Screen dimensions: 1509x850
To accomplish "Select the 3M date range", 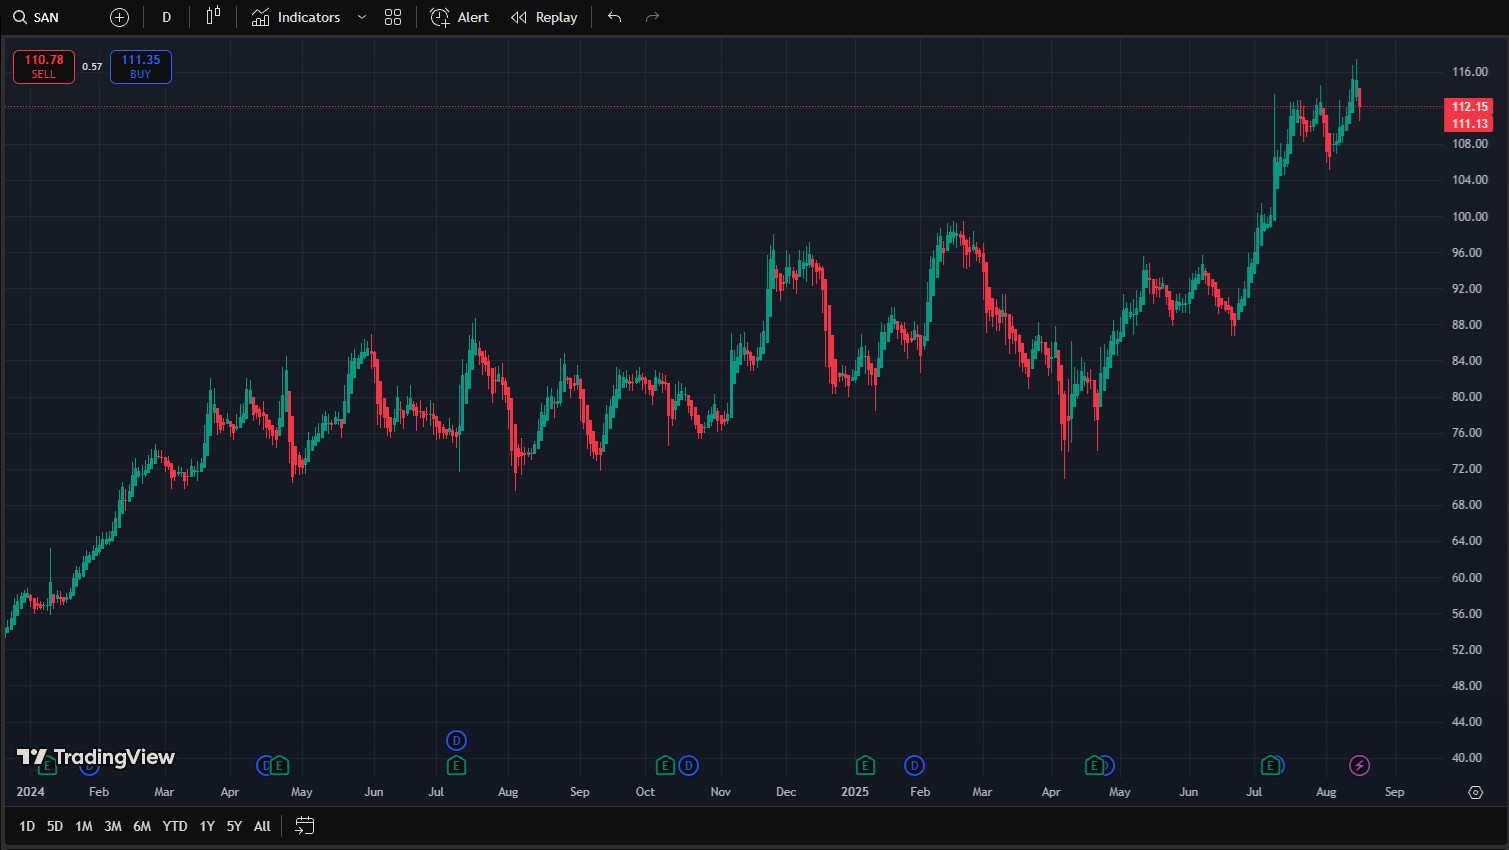I will click(x=113, y=826).
